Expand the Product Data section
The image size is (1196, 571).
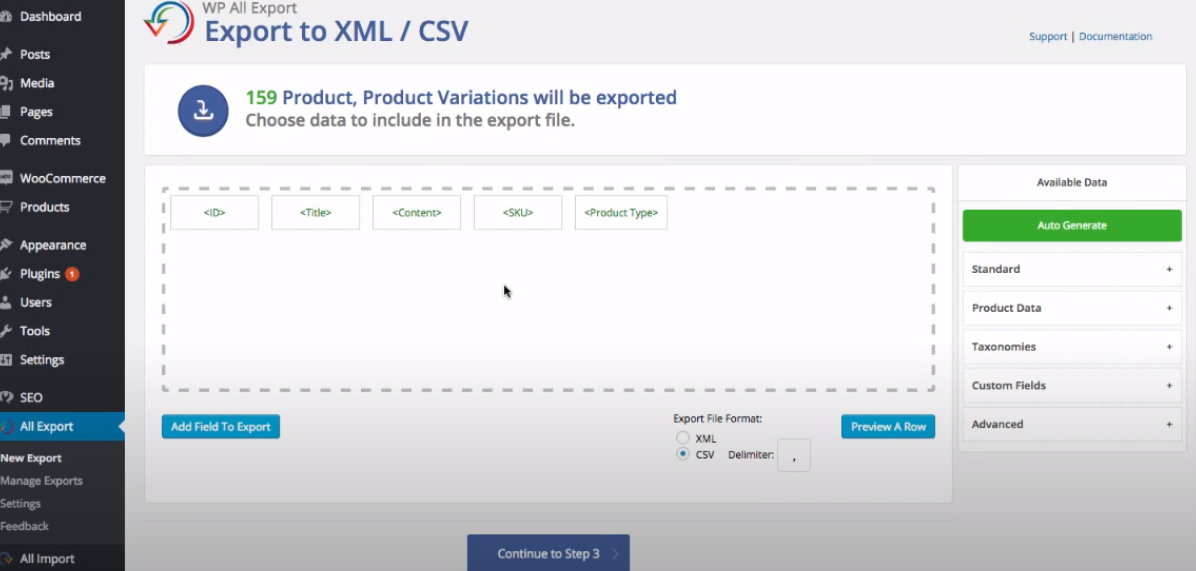(1072, 308)
